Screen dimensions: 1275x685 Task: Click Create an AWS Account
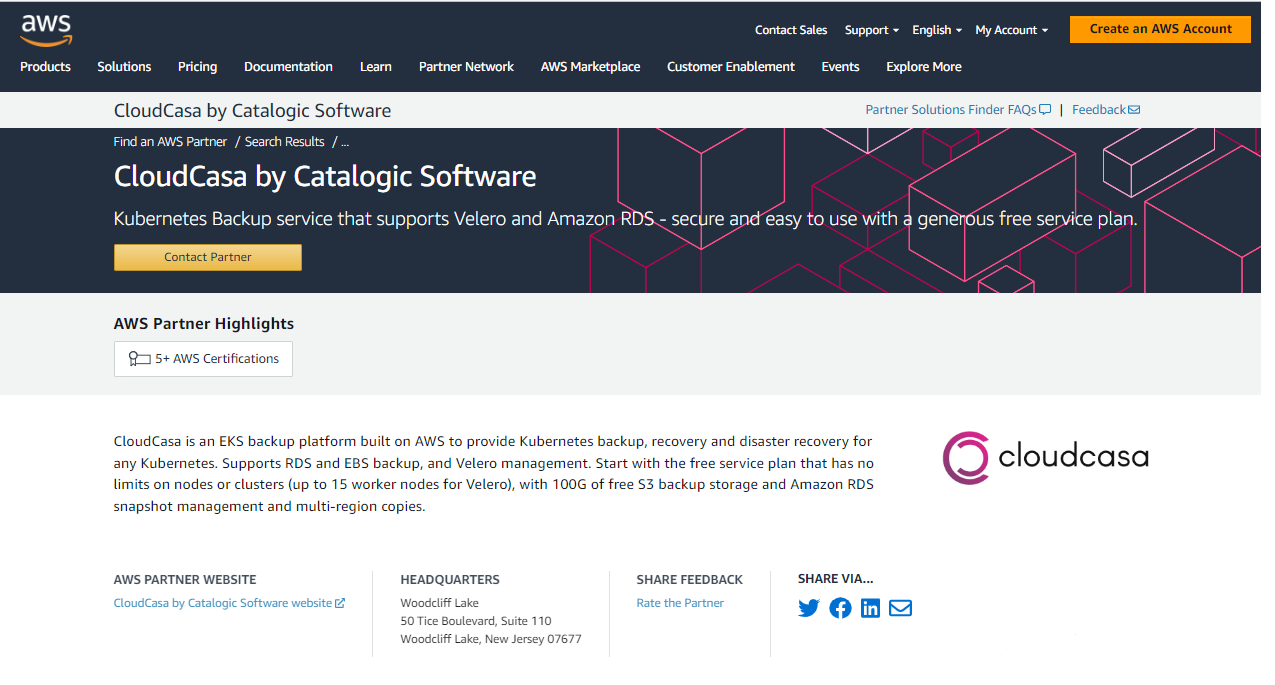[x=1159, y=29]
